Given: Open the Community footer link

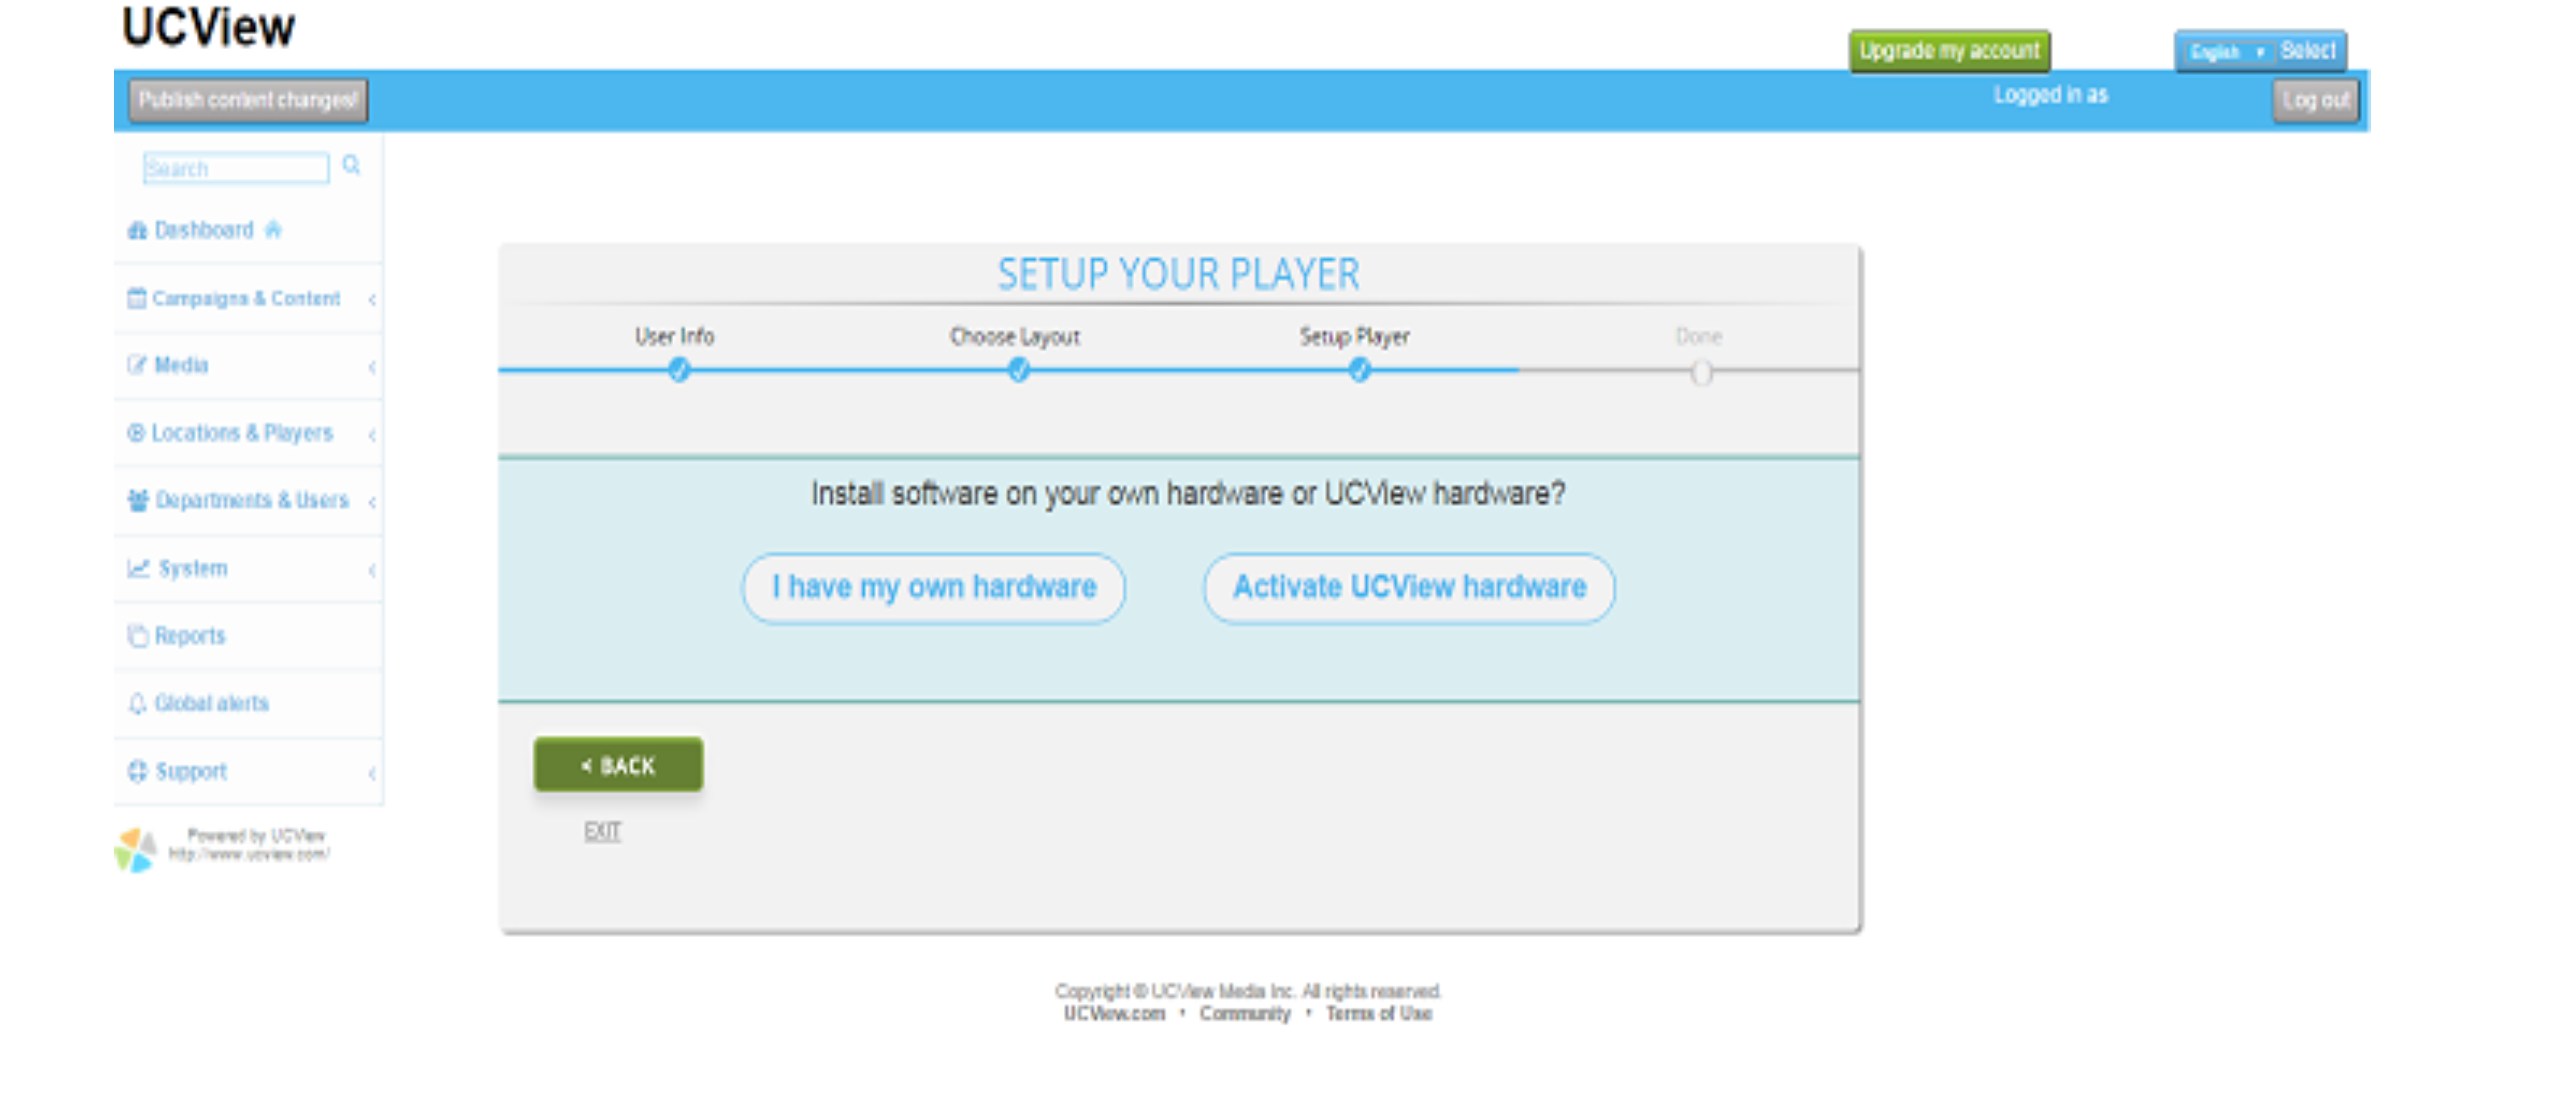Looking at the screenshot, I should 1245,1013.
